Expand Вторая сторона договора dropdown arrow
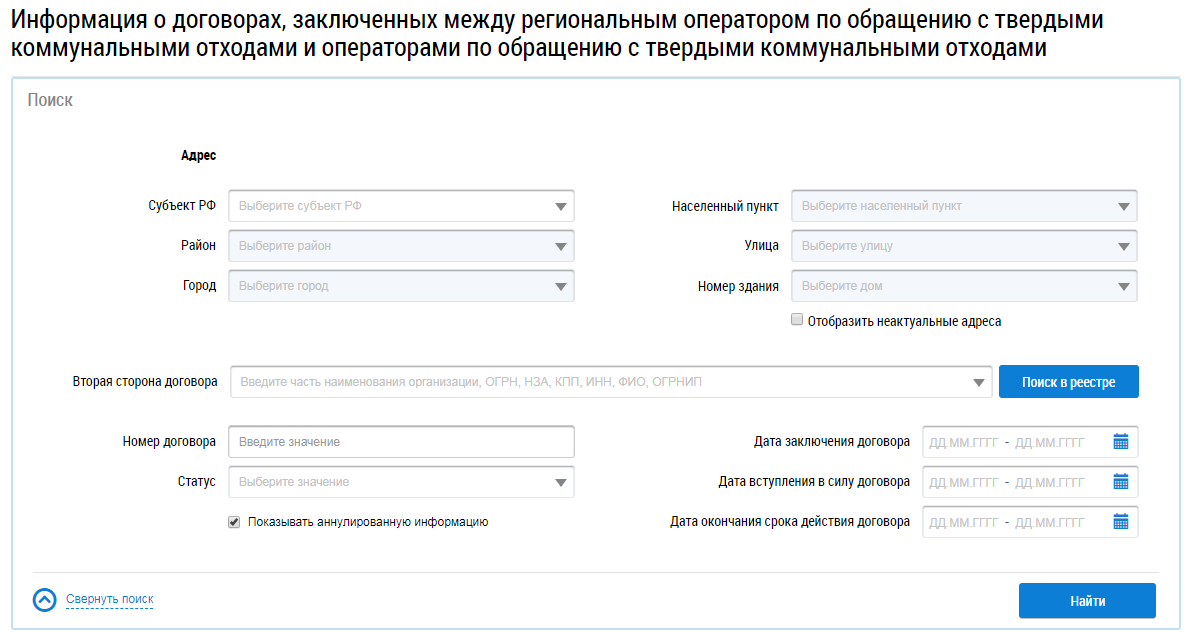Viewport: 1194px width, 643px height. click(977, 383)
